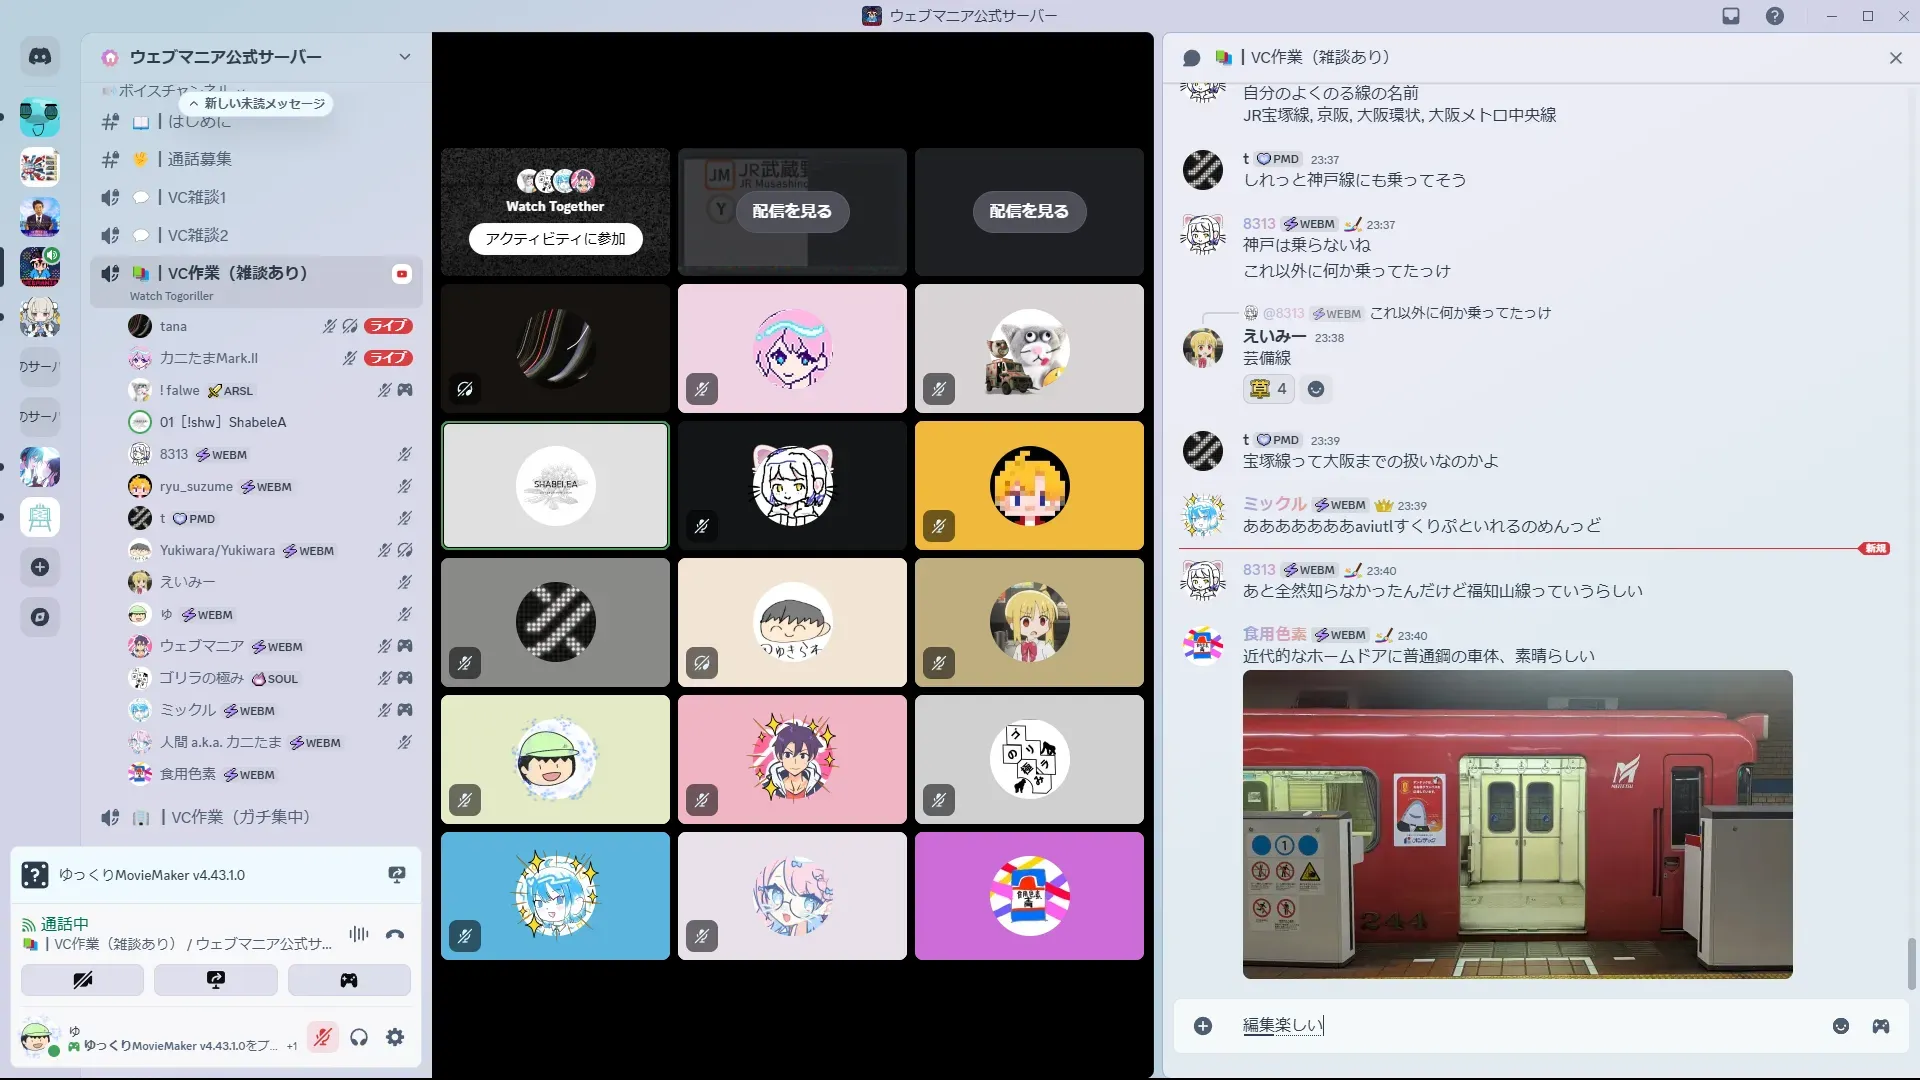Open emoji picker in message box
Image resolution: width=1920 pixels, height=1080 pixels.
point(1840,1026)
